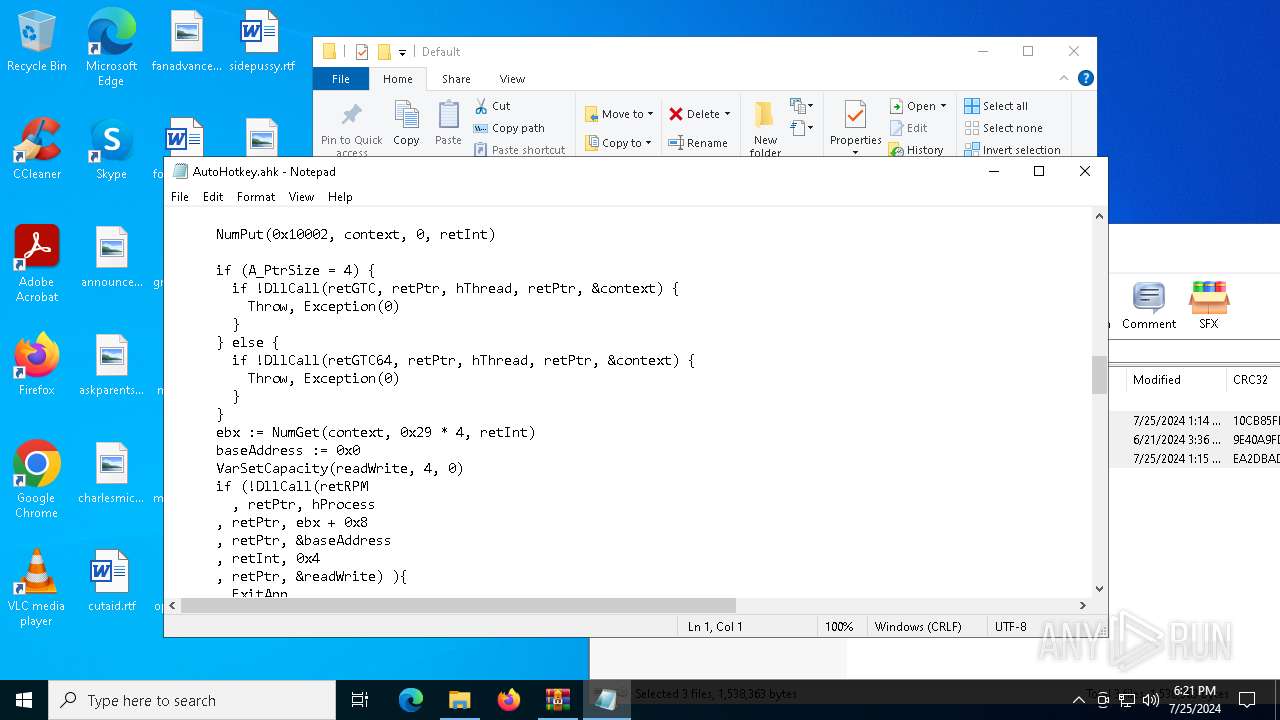Open Customize Quick Access Toolbar dropdown
The height and width of the screenshot is (720, 1280).
pyautogui.click(x=402, y=52)
